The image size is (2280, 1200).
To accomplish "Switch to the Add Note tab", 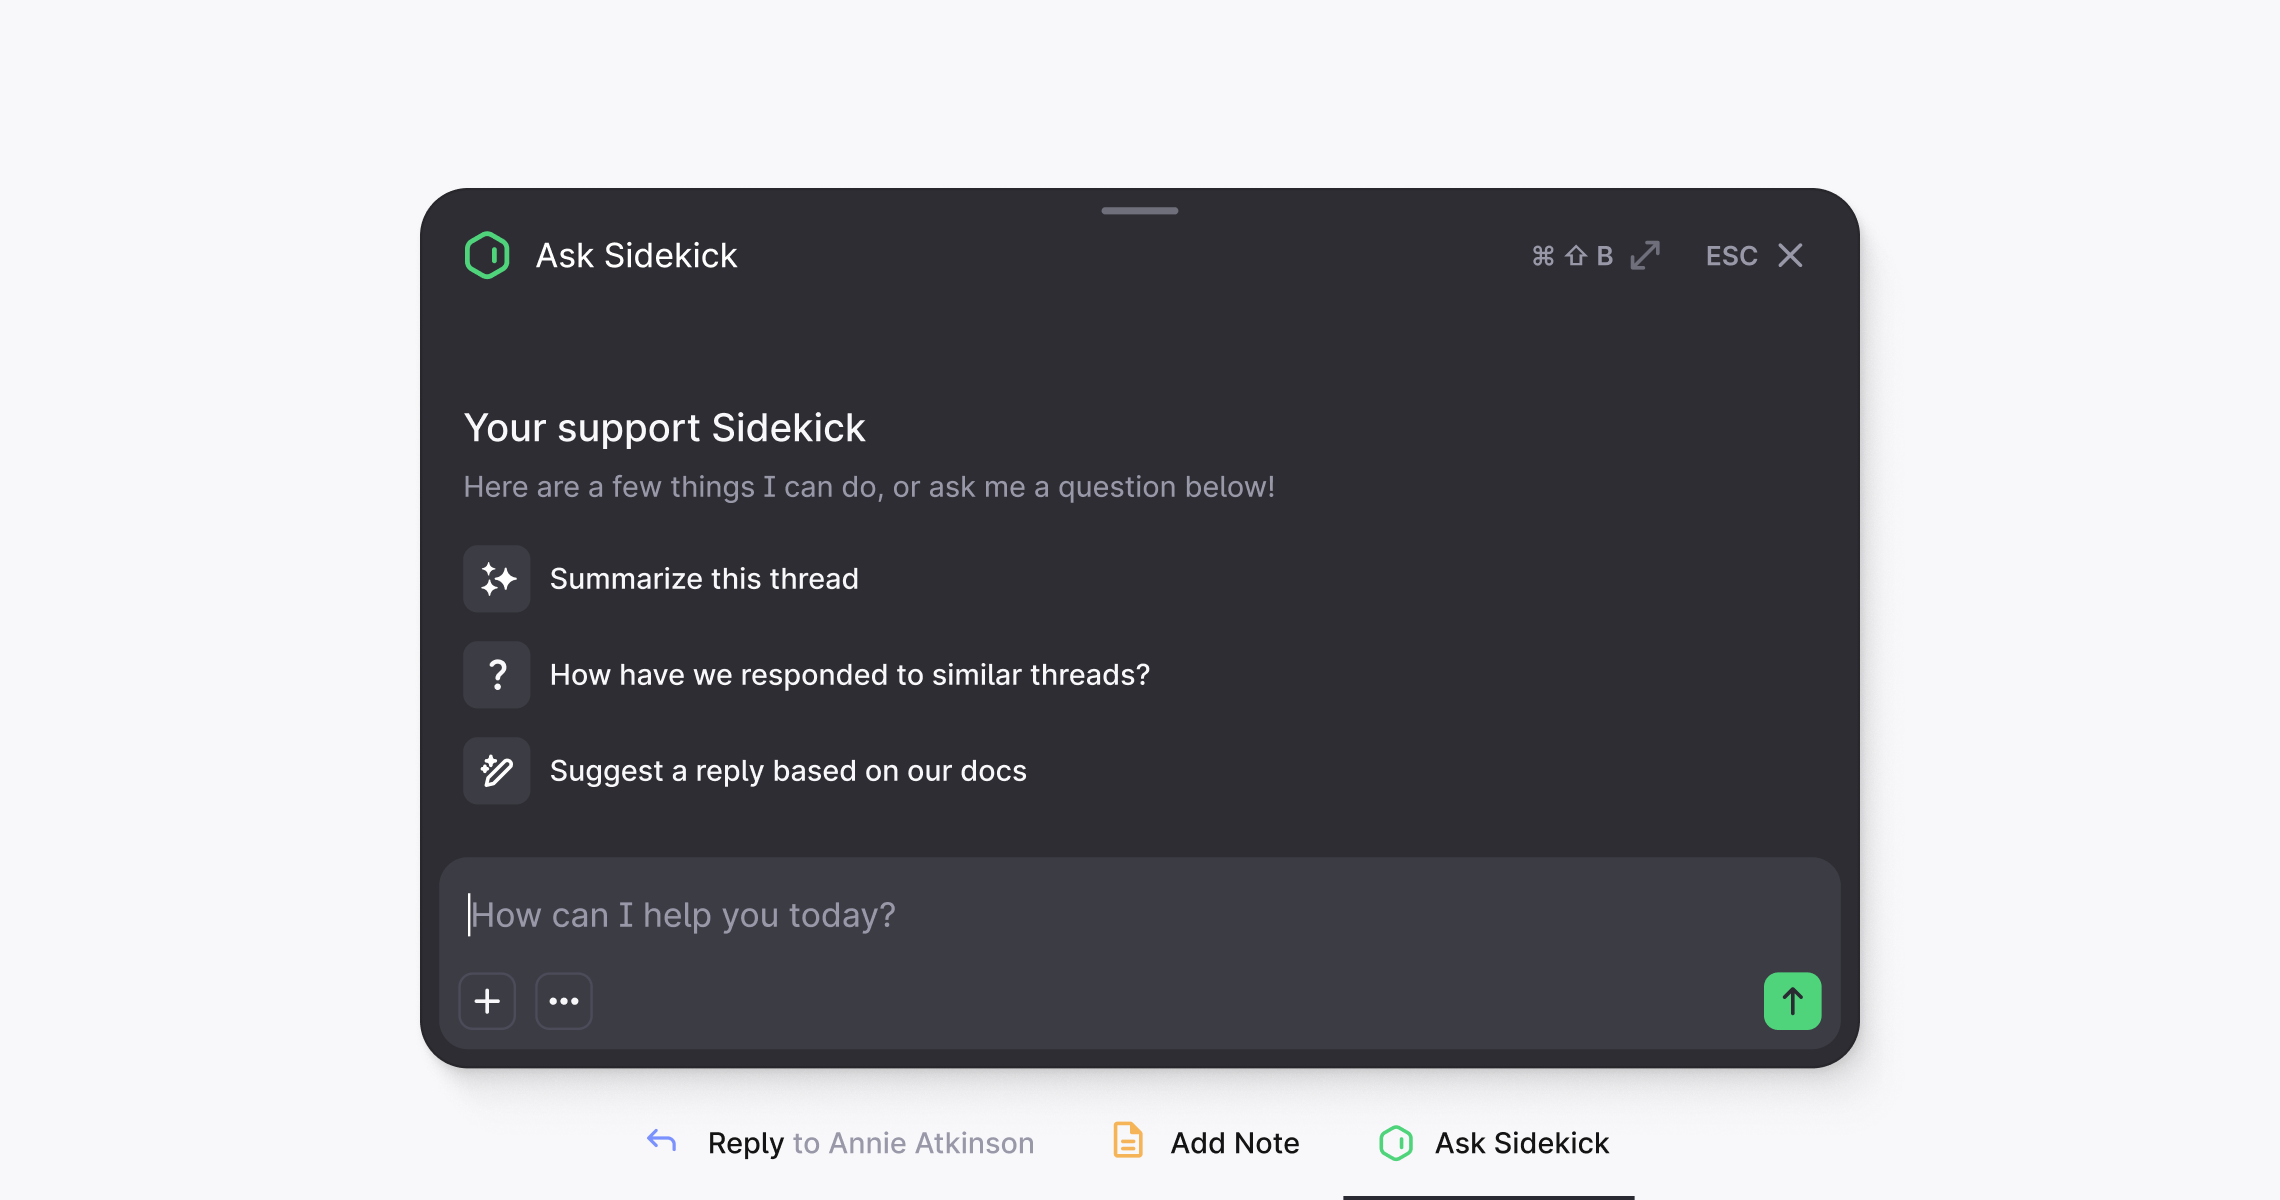I will click(1234, 1143).
